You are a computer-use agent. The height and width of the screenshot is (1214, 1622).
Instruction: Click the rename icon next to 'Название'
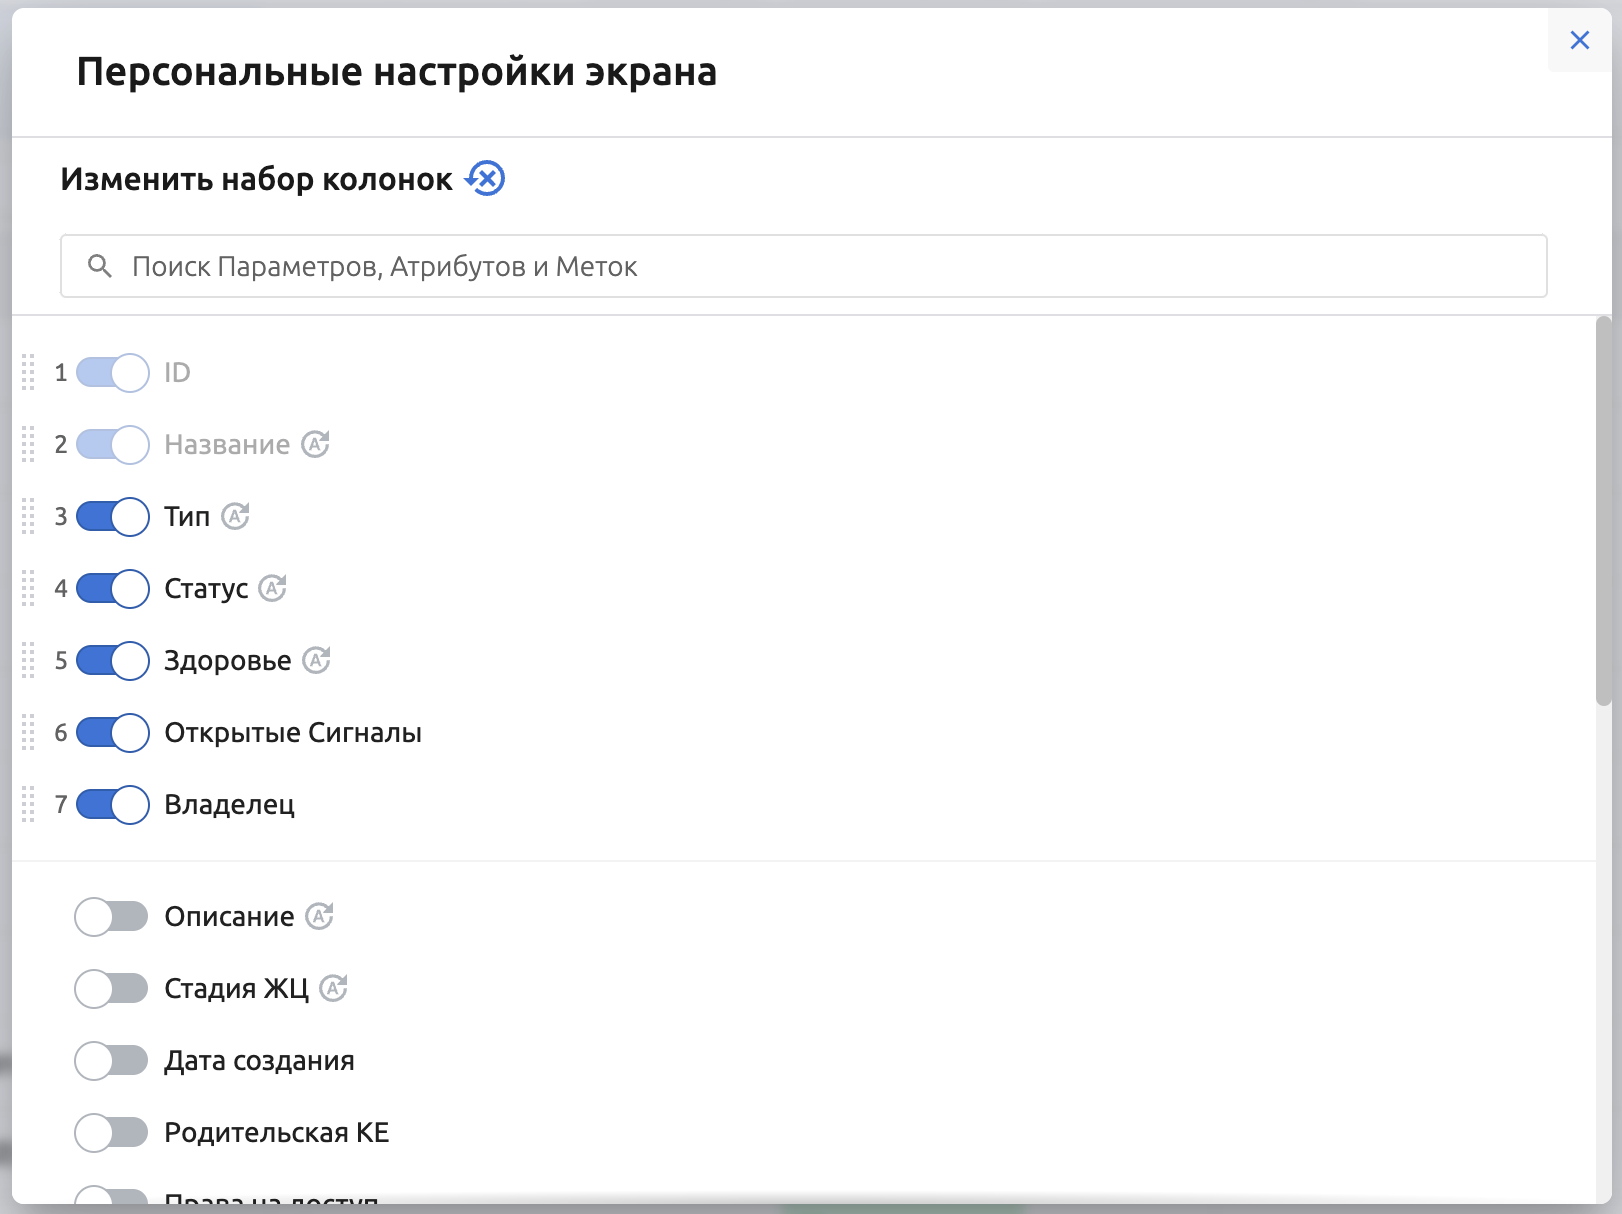coord(317,444)
